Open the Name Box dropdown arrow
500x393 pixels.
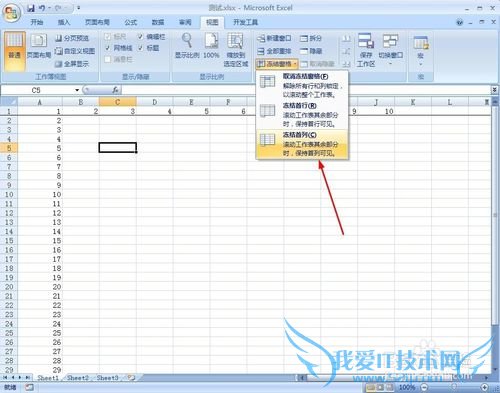(x=77, y=90)
